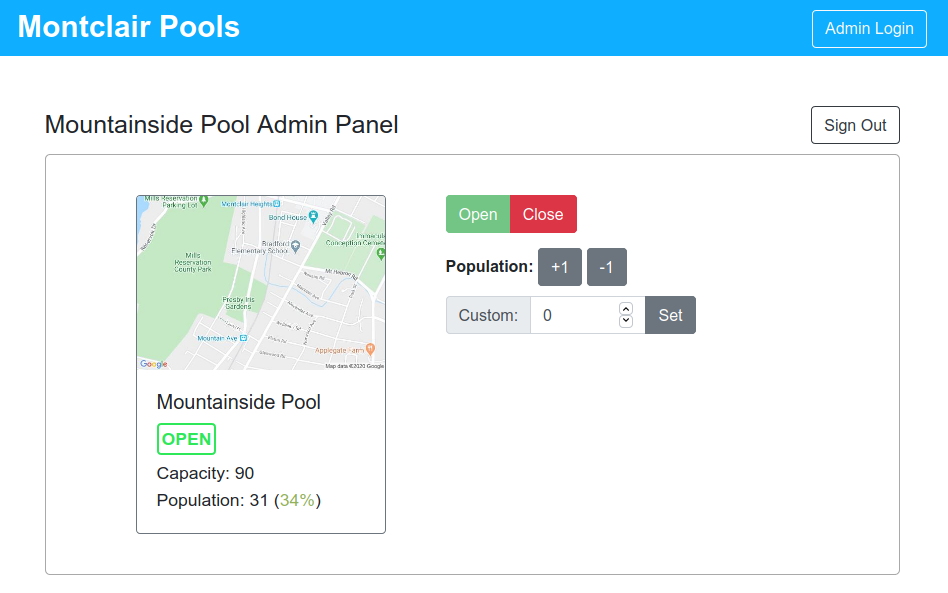Increment the Custom population spinner up

coord(626,309)
